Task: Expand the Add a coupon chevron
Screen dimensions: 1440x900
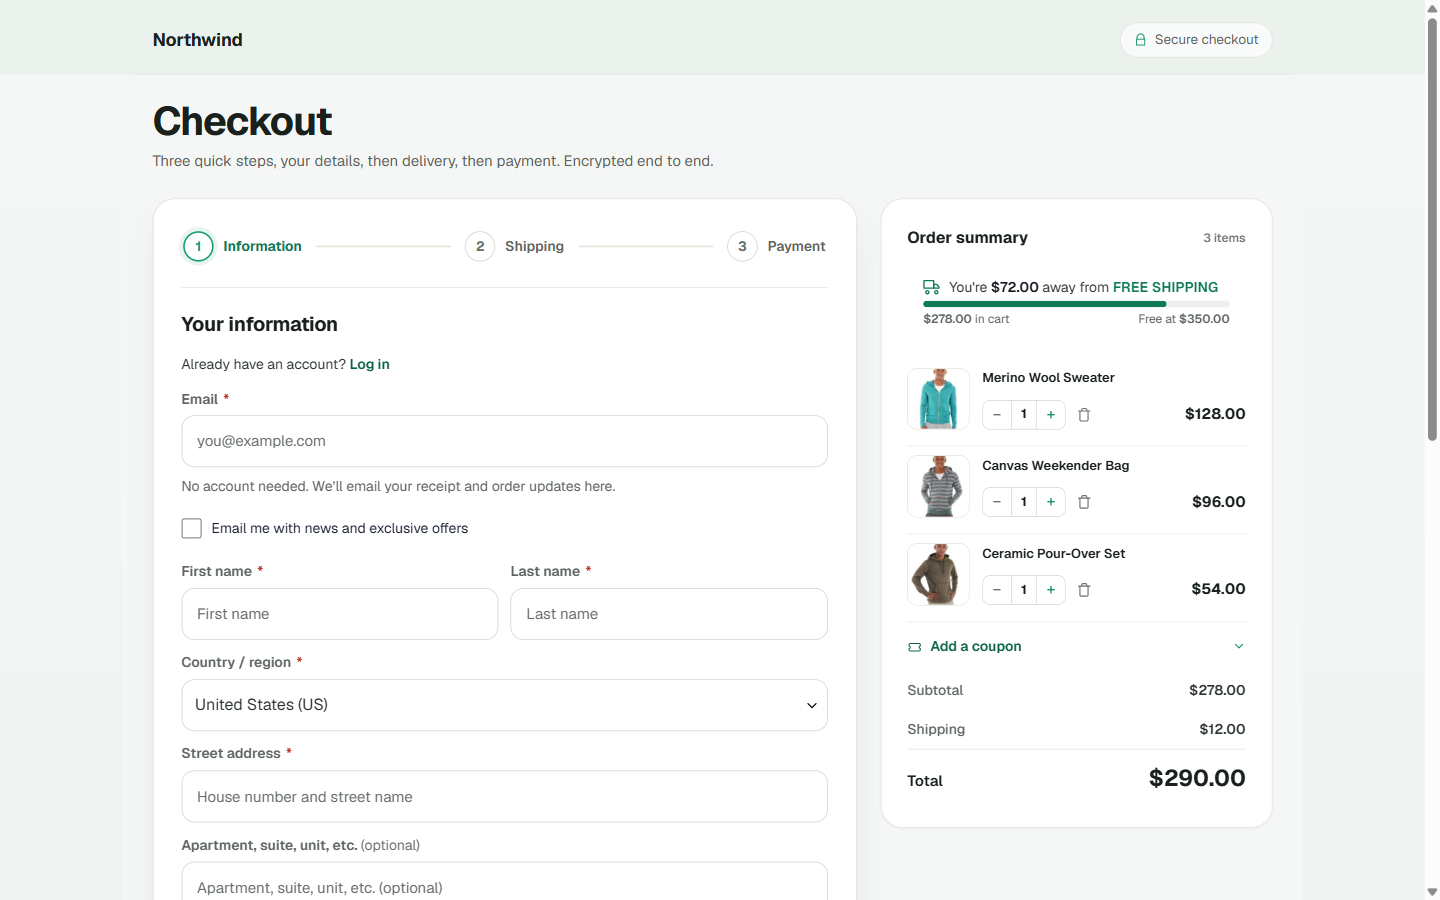Action: pyautogui.click(x=1239, y=646)
